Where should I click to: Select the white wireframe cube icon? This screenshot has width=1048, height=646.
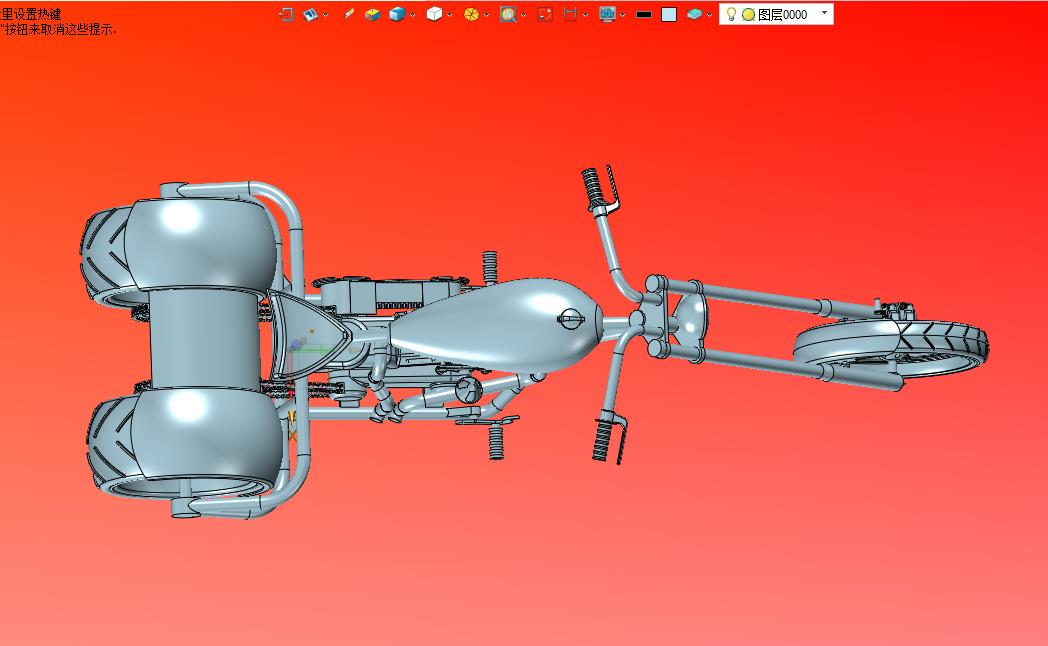point(434,14)
